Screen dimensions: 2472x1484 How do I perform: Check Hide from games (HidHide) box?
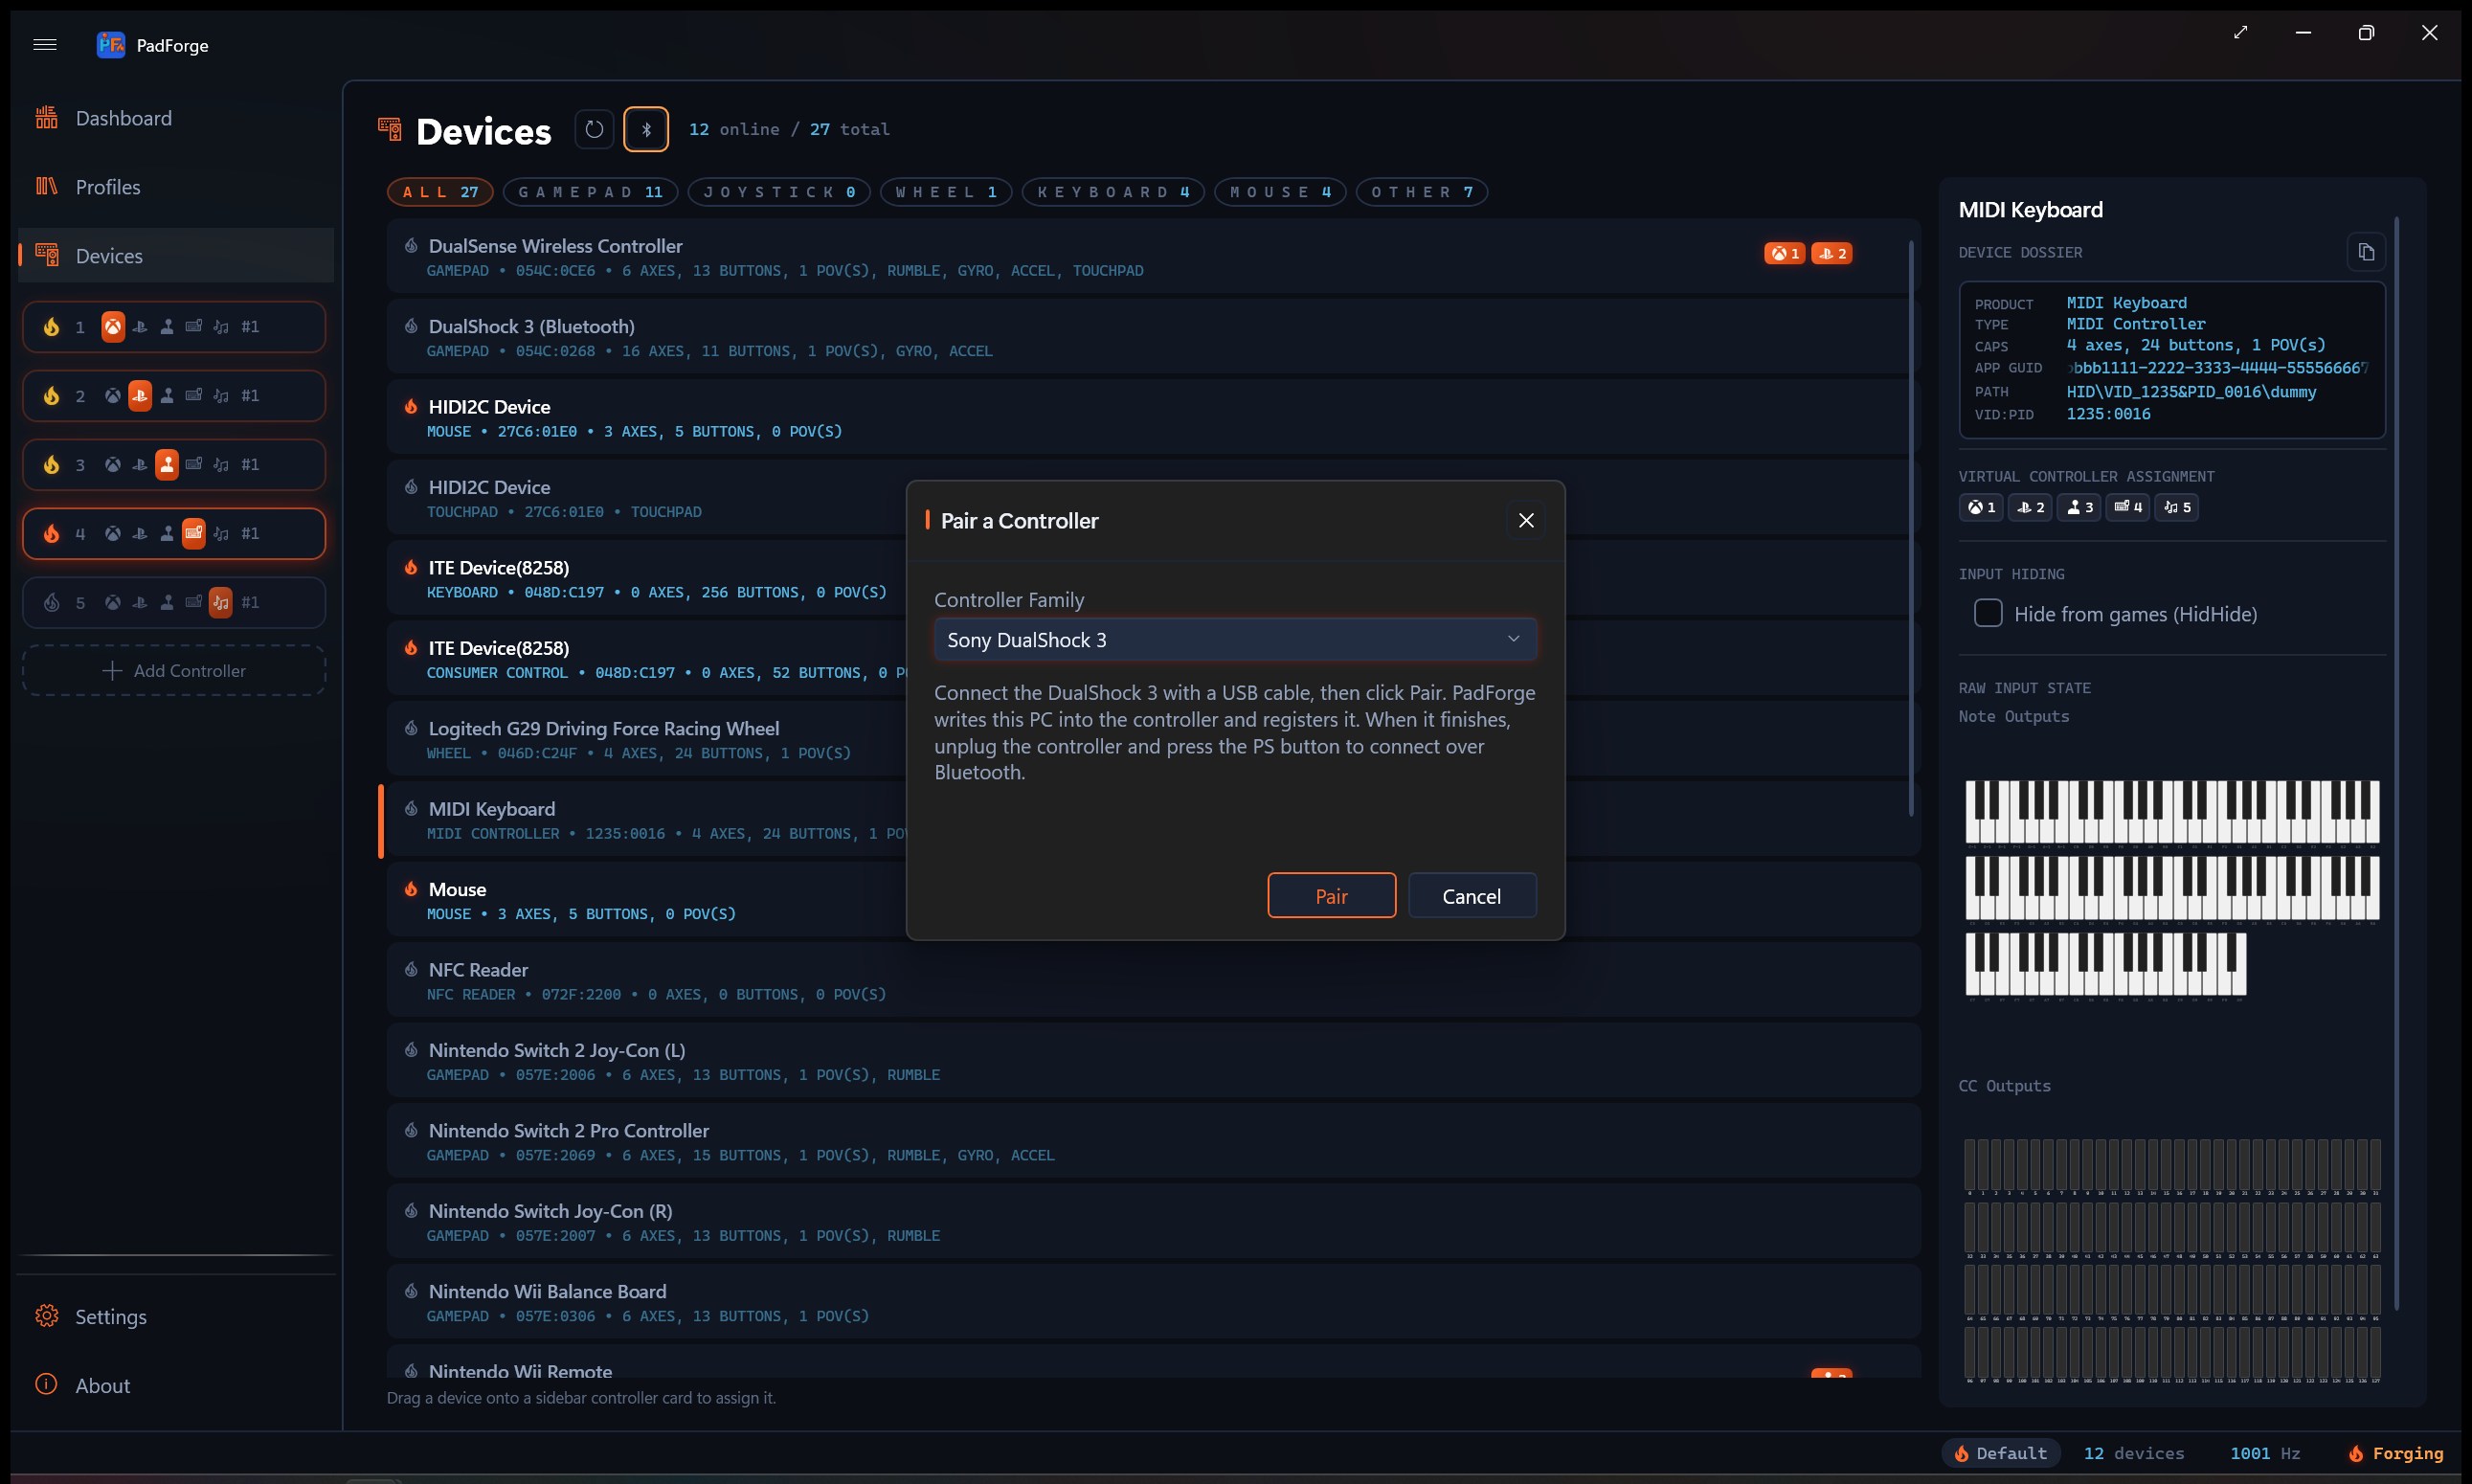pos(1988,614)
